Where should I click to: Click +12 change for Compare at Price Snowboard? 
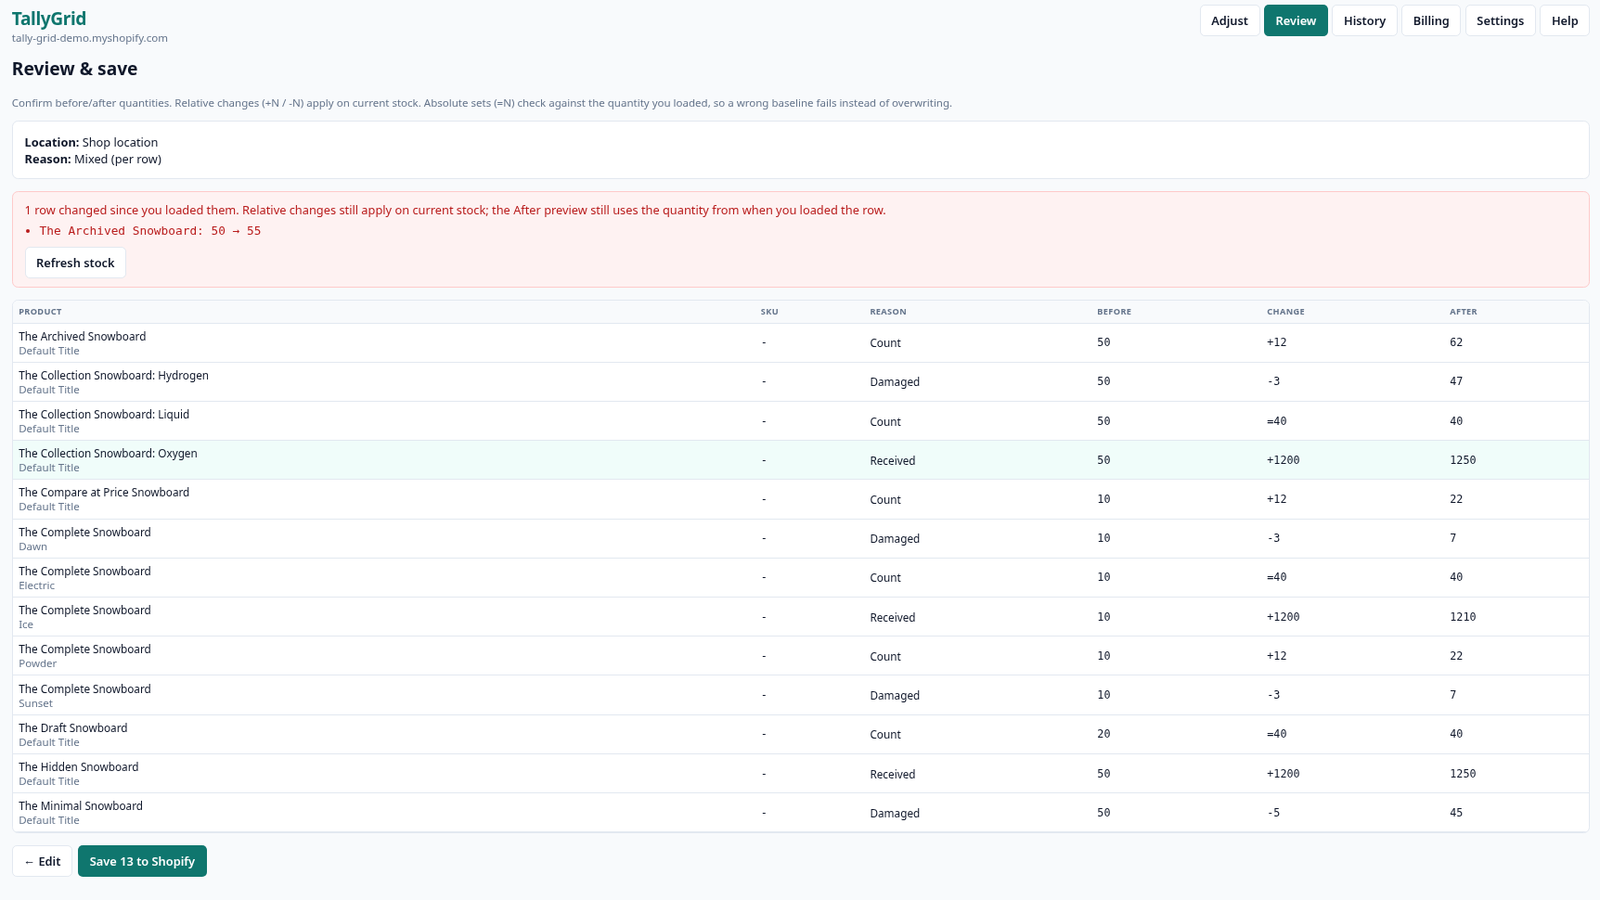point(1277,499)
